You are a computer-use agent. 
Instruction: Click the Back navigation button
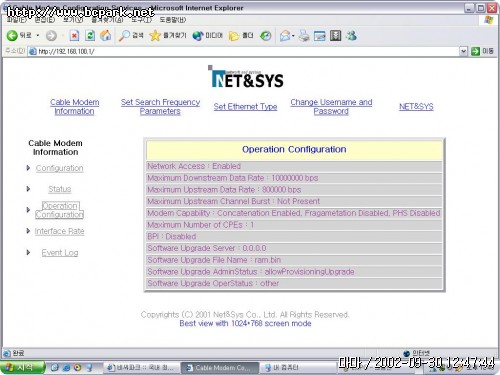(19, 35)
